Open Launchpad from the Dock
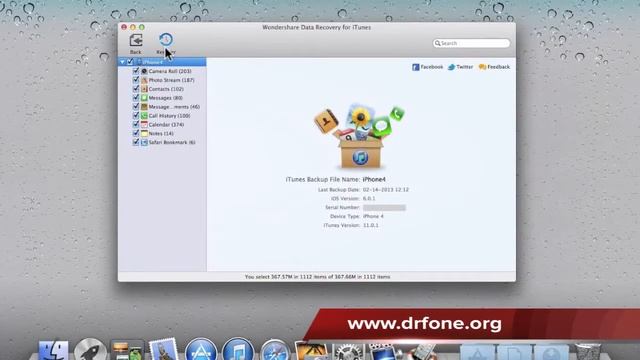The image size is (640, 360). click(x=90, y=350)
